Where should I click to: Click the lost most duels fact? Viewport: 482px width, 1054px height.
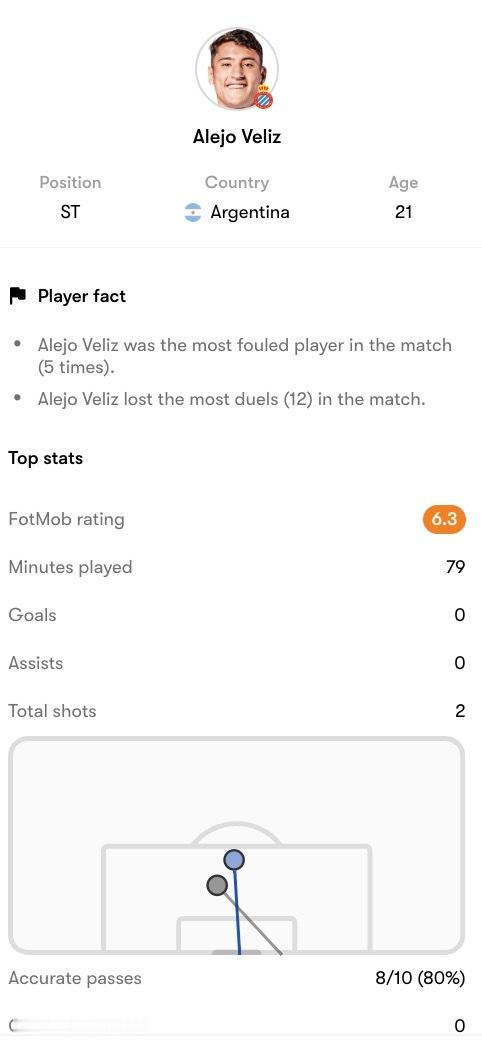pyautogui.click(x=232, y=399)
